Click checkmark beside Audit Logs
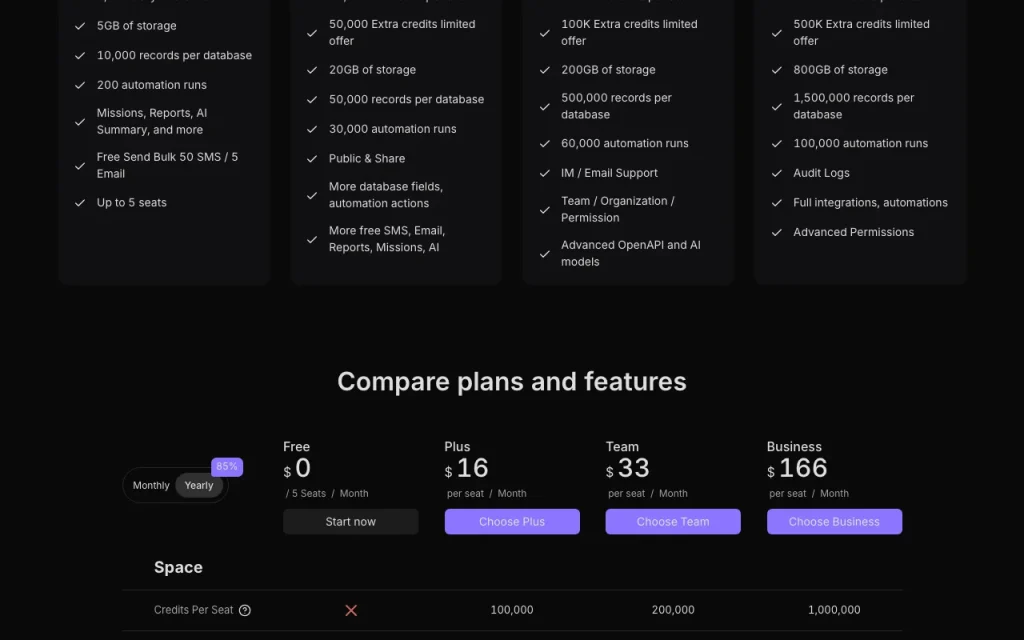The image size is (1024, 640). tap(776, 173)
